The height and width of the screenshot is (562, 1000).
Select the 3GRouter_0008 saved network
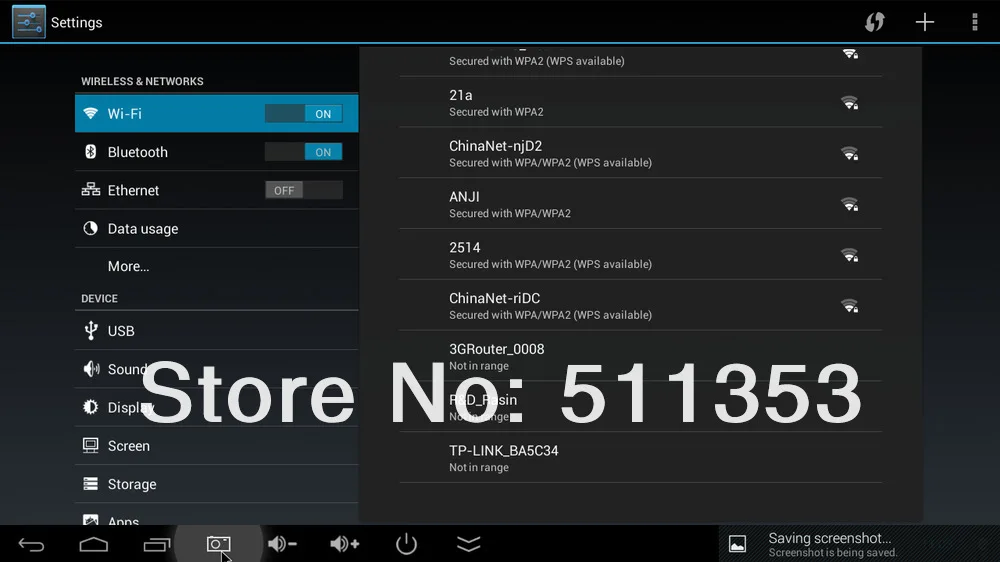[640, 356]
